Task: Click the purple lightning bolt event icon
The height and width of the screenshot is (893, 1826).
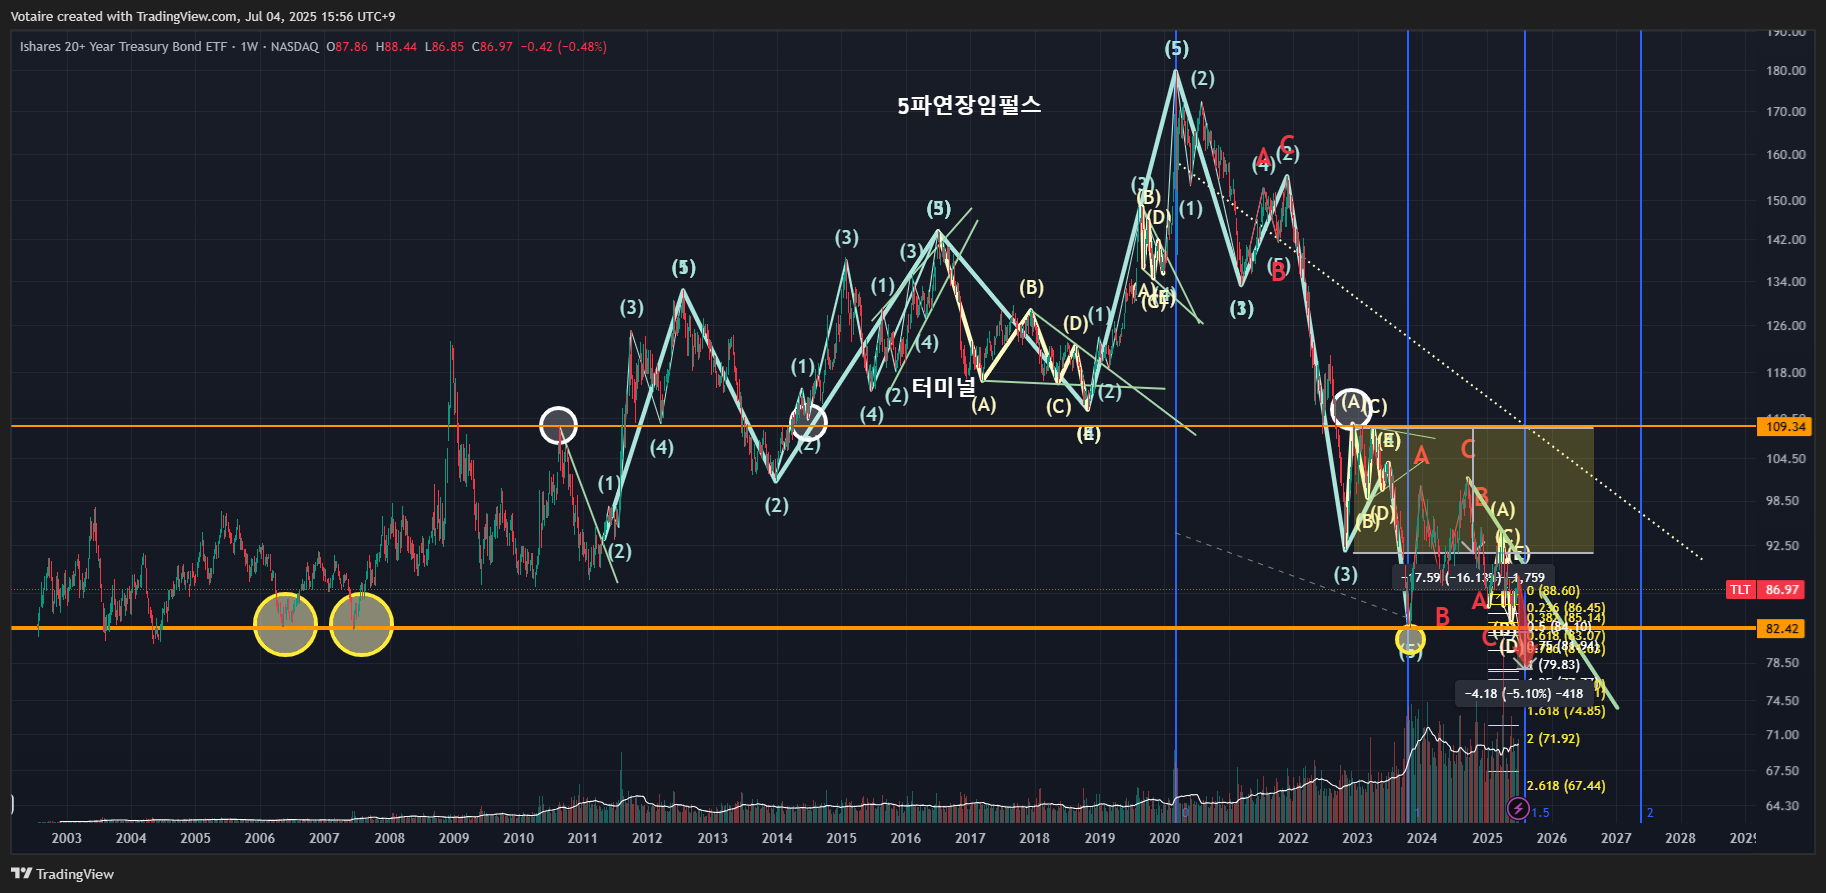Action: (1518, 808)
